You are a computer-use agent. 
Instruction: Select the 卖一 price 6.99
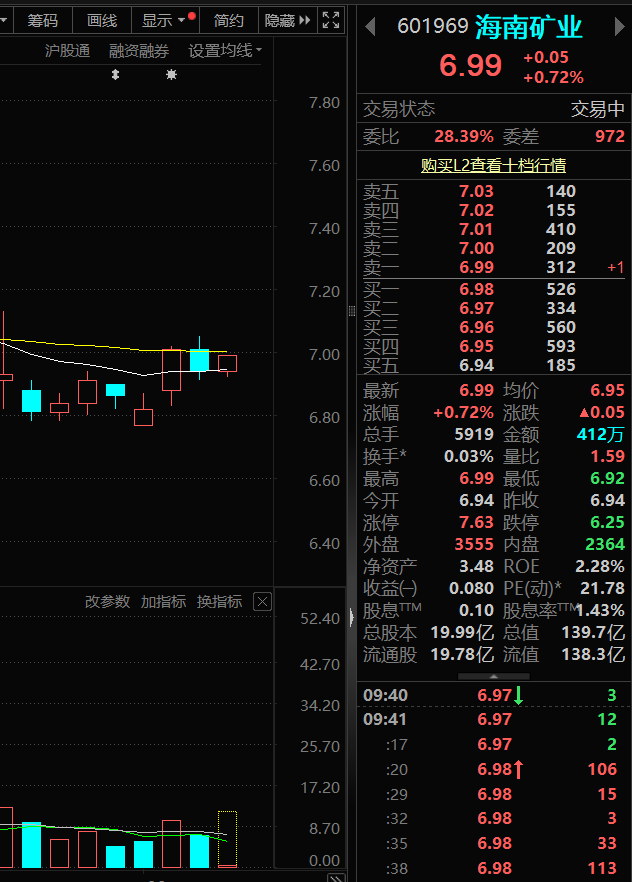(x=476, y=267)
